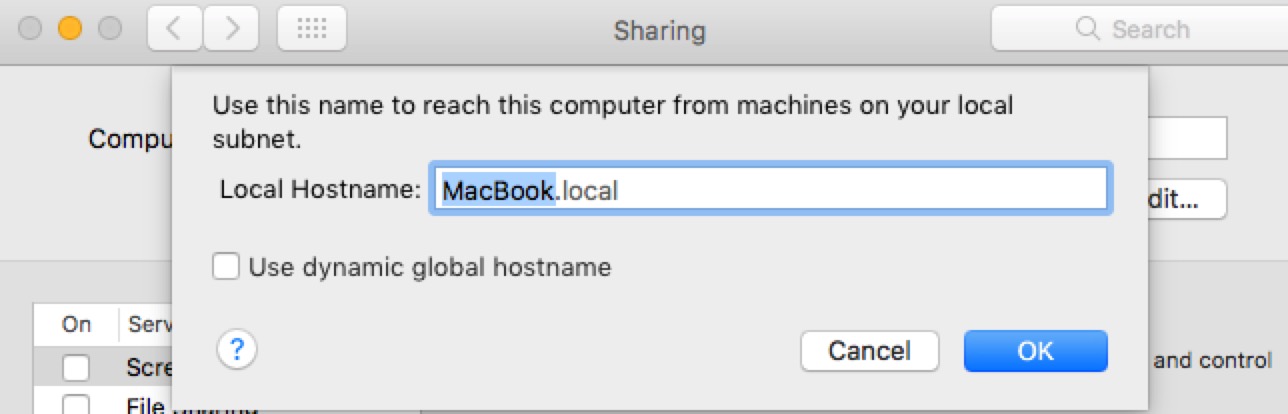Image resolution: width=1288 pixels, height=414 pixels.
Task: Click the On column header
Action: coord(77,324)
